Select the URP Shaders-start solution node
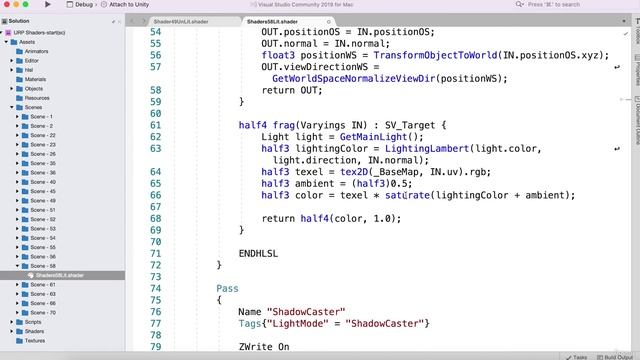This screenshot has height=360, width=640. (x=39, y=33)
